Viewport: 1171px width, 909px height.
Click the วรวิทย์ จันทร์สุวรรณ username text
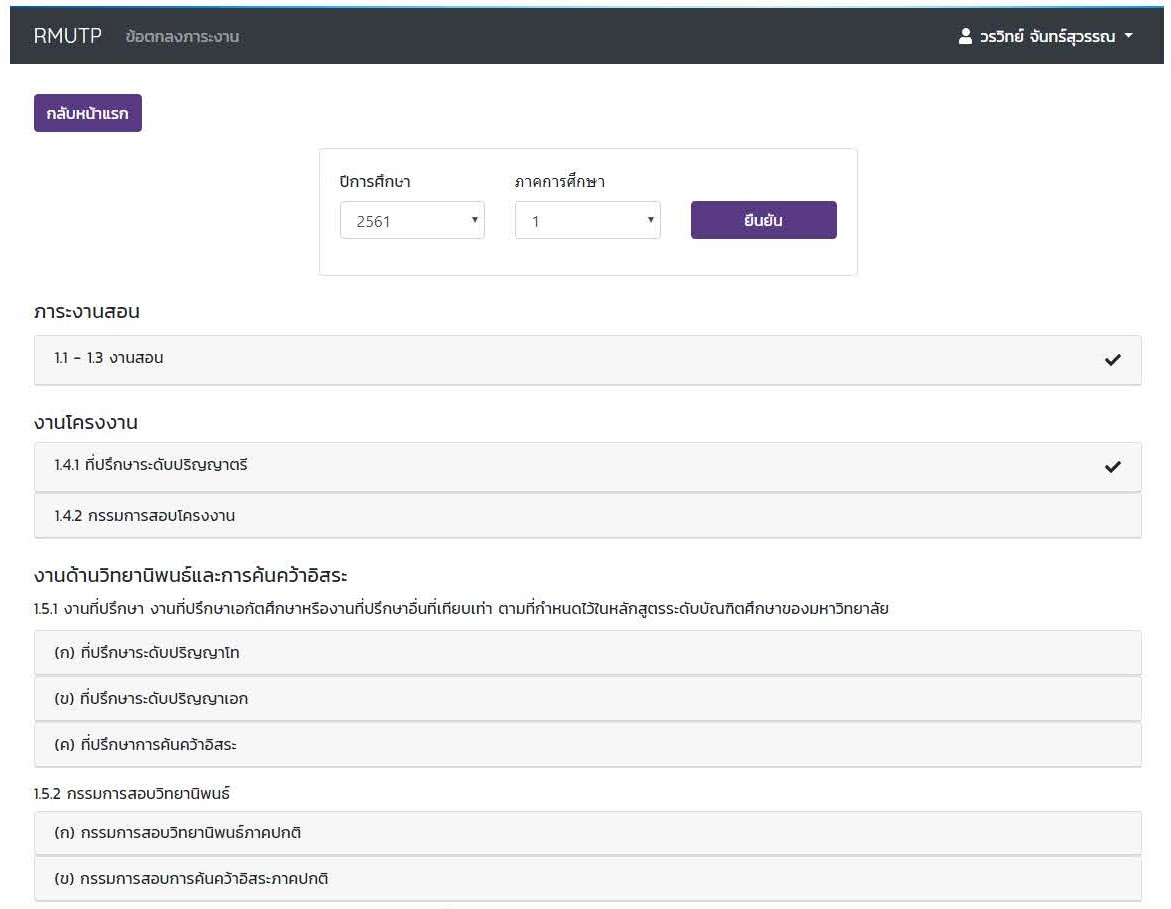1047,37
